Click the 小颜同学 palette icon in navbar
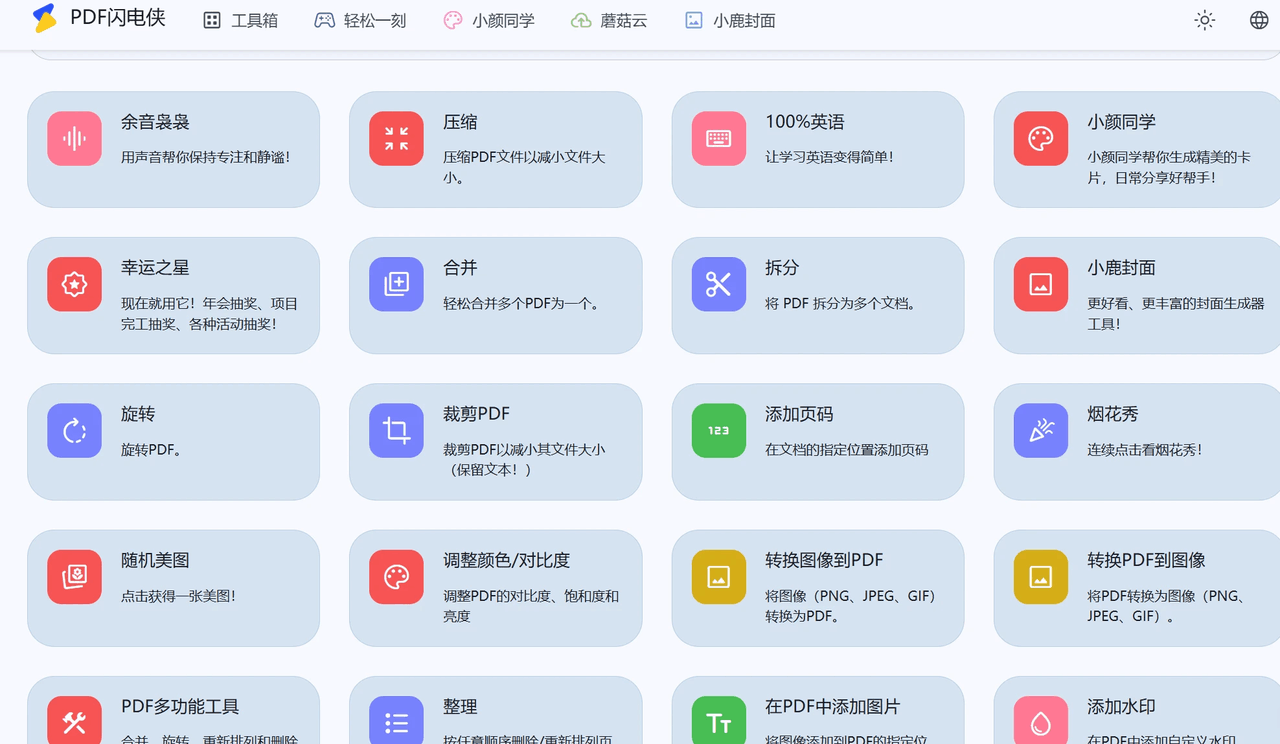This screenshot has width=1280, height=744. point(453,20)
